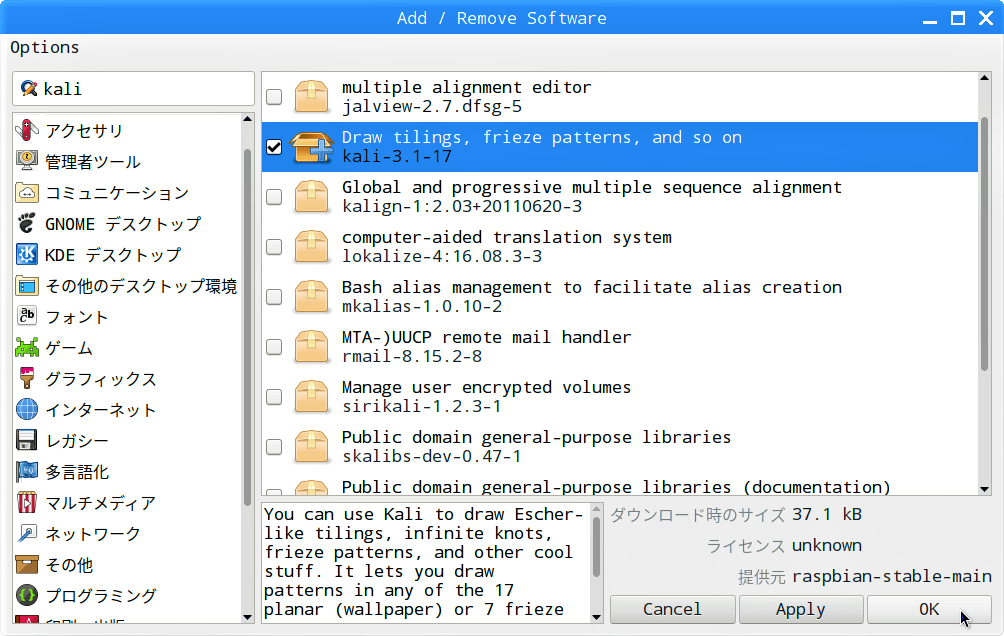Screen dimensions: 1004x636
Task: Select 'Manage user encrypted volumes' row
Action: pos(620,396)
